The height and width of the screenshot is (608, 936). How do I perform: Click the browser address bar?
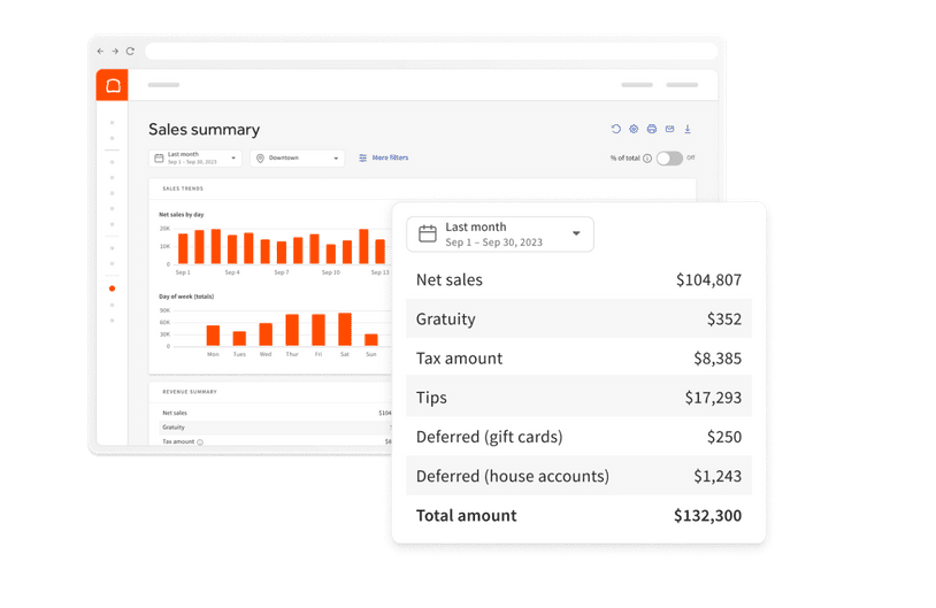pyautogui.click(x=431, y=51)
